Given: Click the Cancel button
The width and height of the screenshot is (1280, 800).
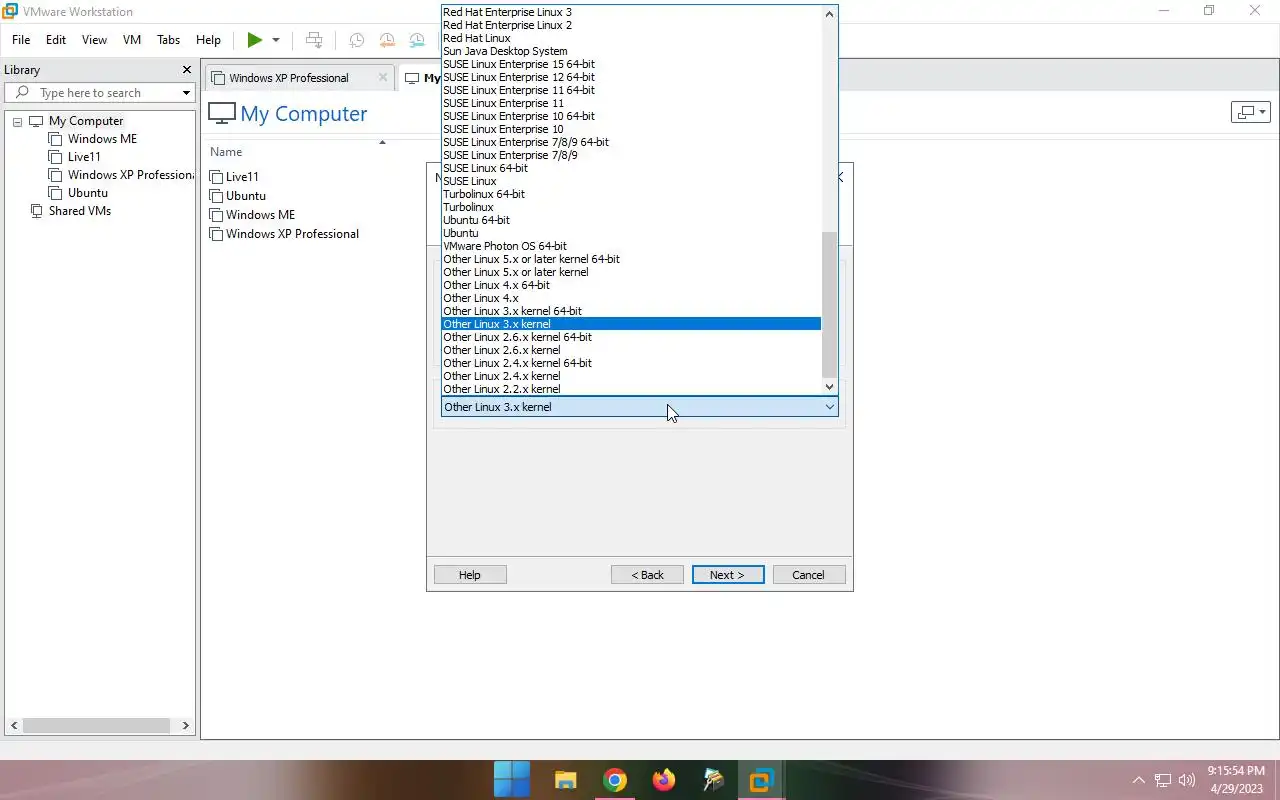Looking at the screenshot, I should [809, 575].
